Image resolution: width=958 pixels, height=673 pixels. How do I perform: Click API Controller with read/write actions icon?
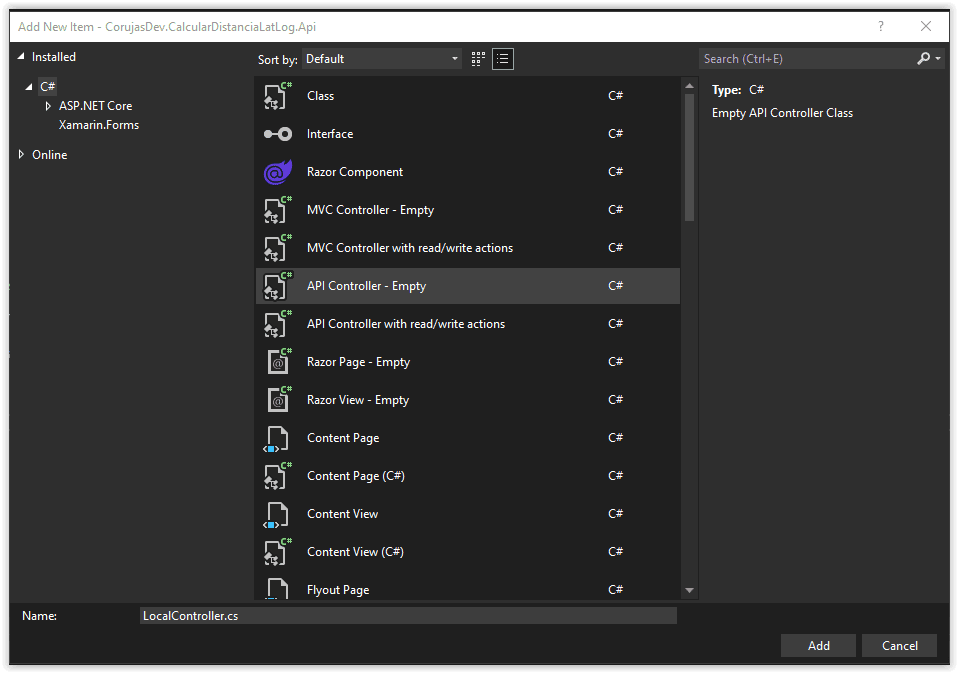coord(277,324)
